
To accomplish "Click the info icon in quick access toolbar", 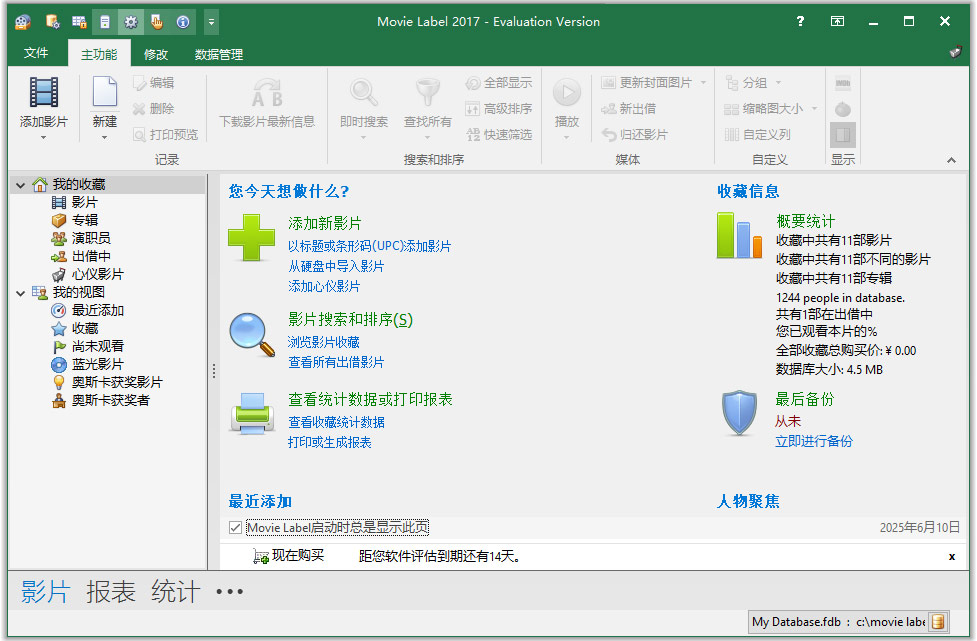I will 183,22.
